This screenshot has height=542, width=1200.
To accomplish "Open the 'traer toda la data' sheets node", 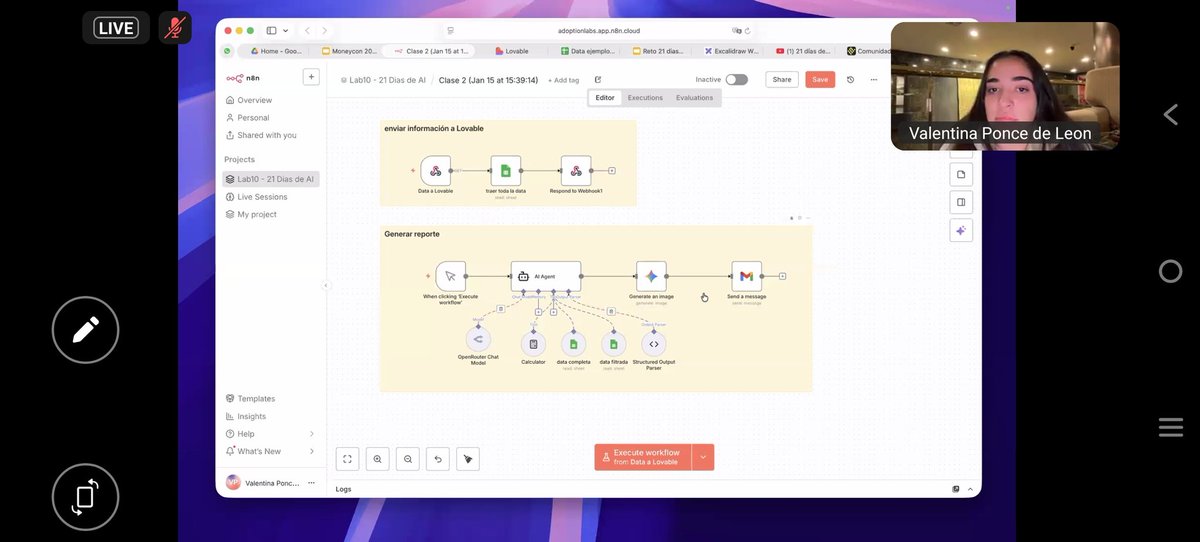I will [x=506, y=170].
